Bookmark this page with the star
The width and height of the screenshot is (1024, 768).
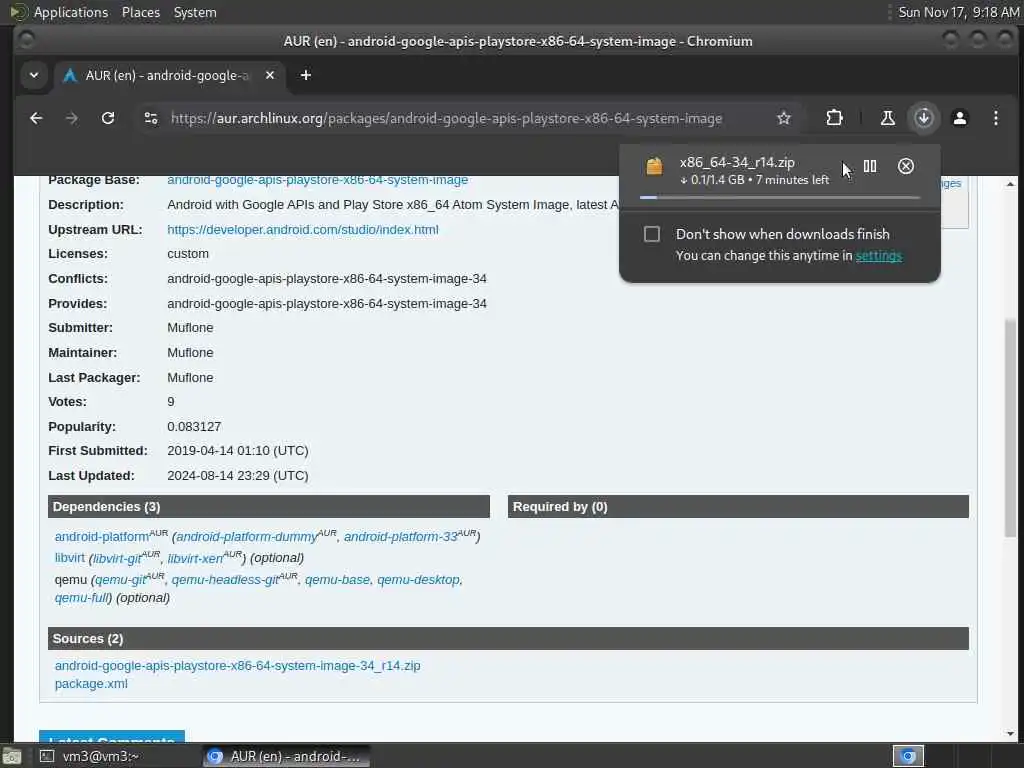[784, 118]
